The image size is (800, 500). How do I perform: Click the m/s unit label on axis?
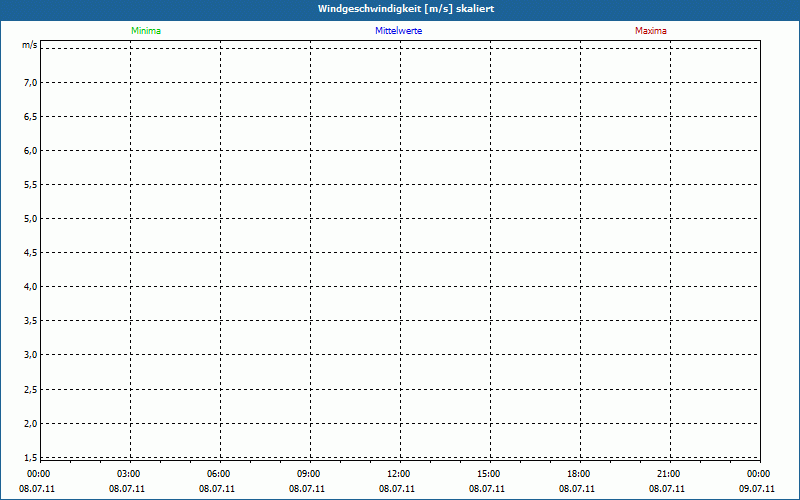pos(30,45)
